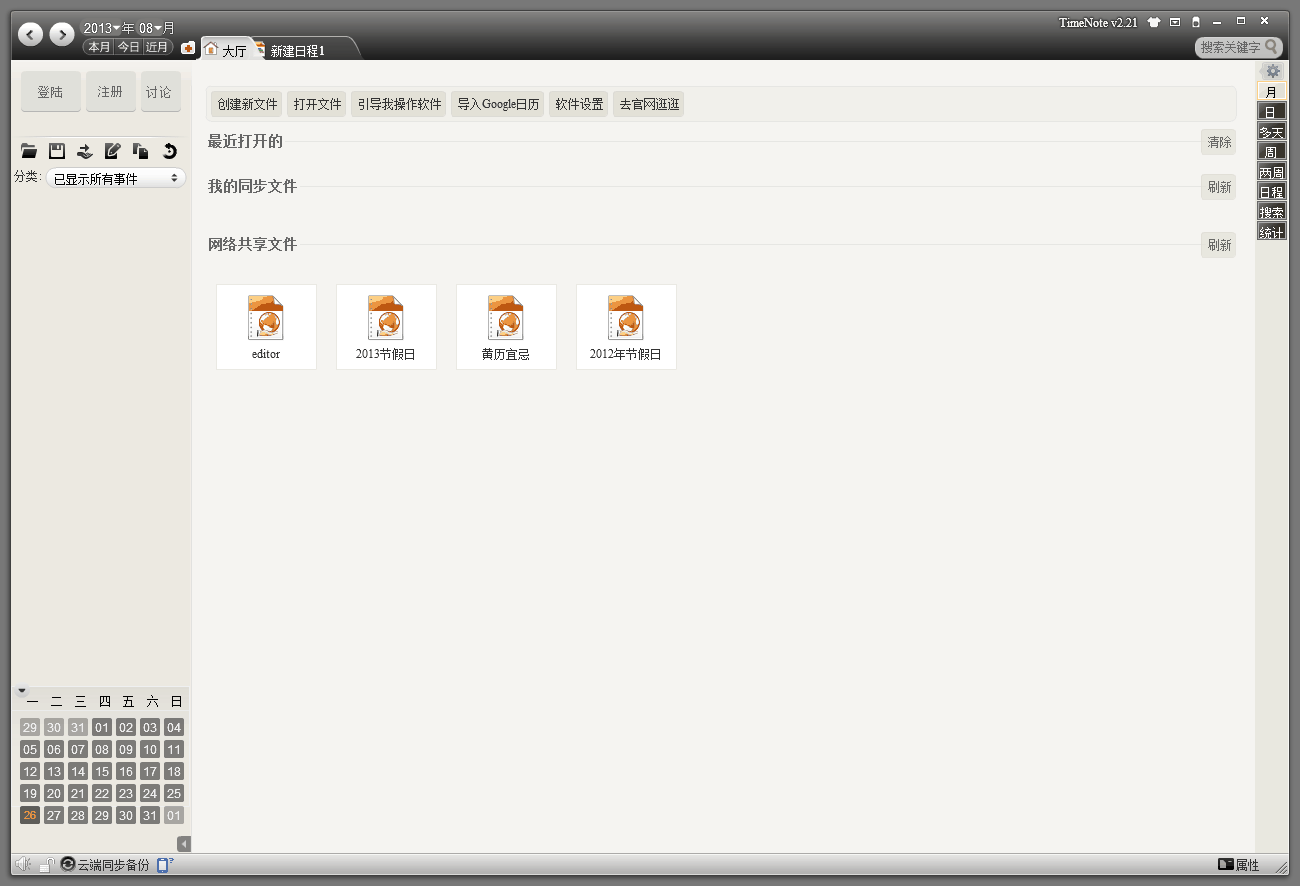
Task: Click the edit pencil icon in sidebar
Action: pyautogui.click(x=113, y=151)
